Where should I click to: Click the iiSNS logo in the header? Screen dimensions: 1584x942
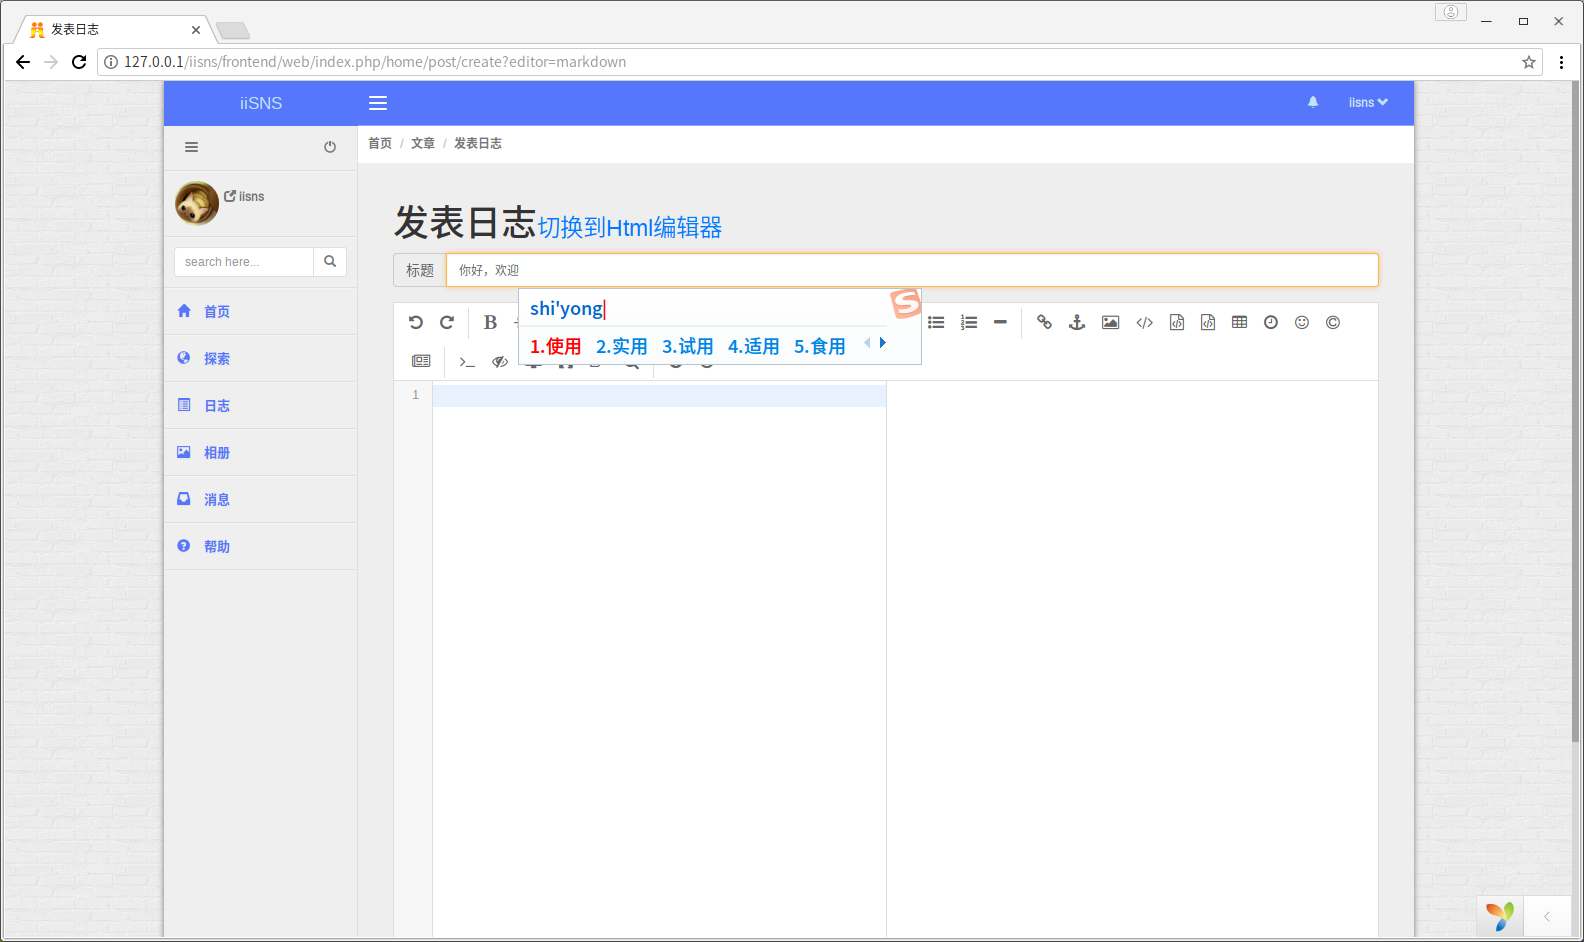pos(261,103)
